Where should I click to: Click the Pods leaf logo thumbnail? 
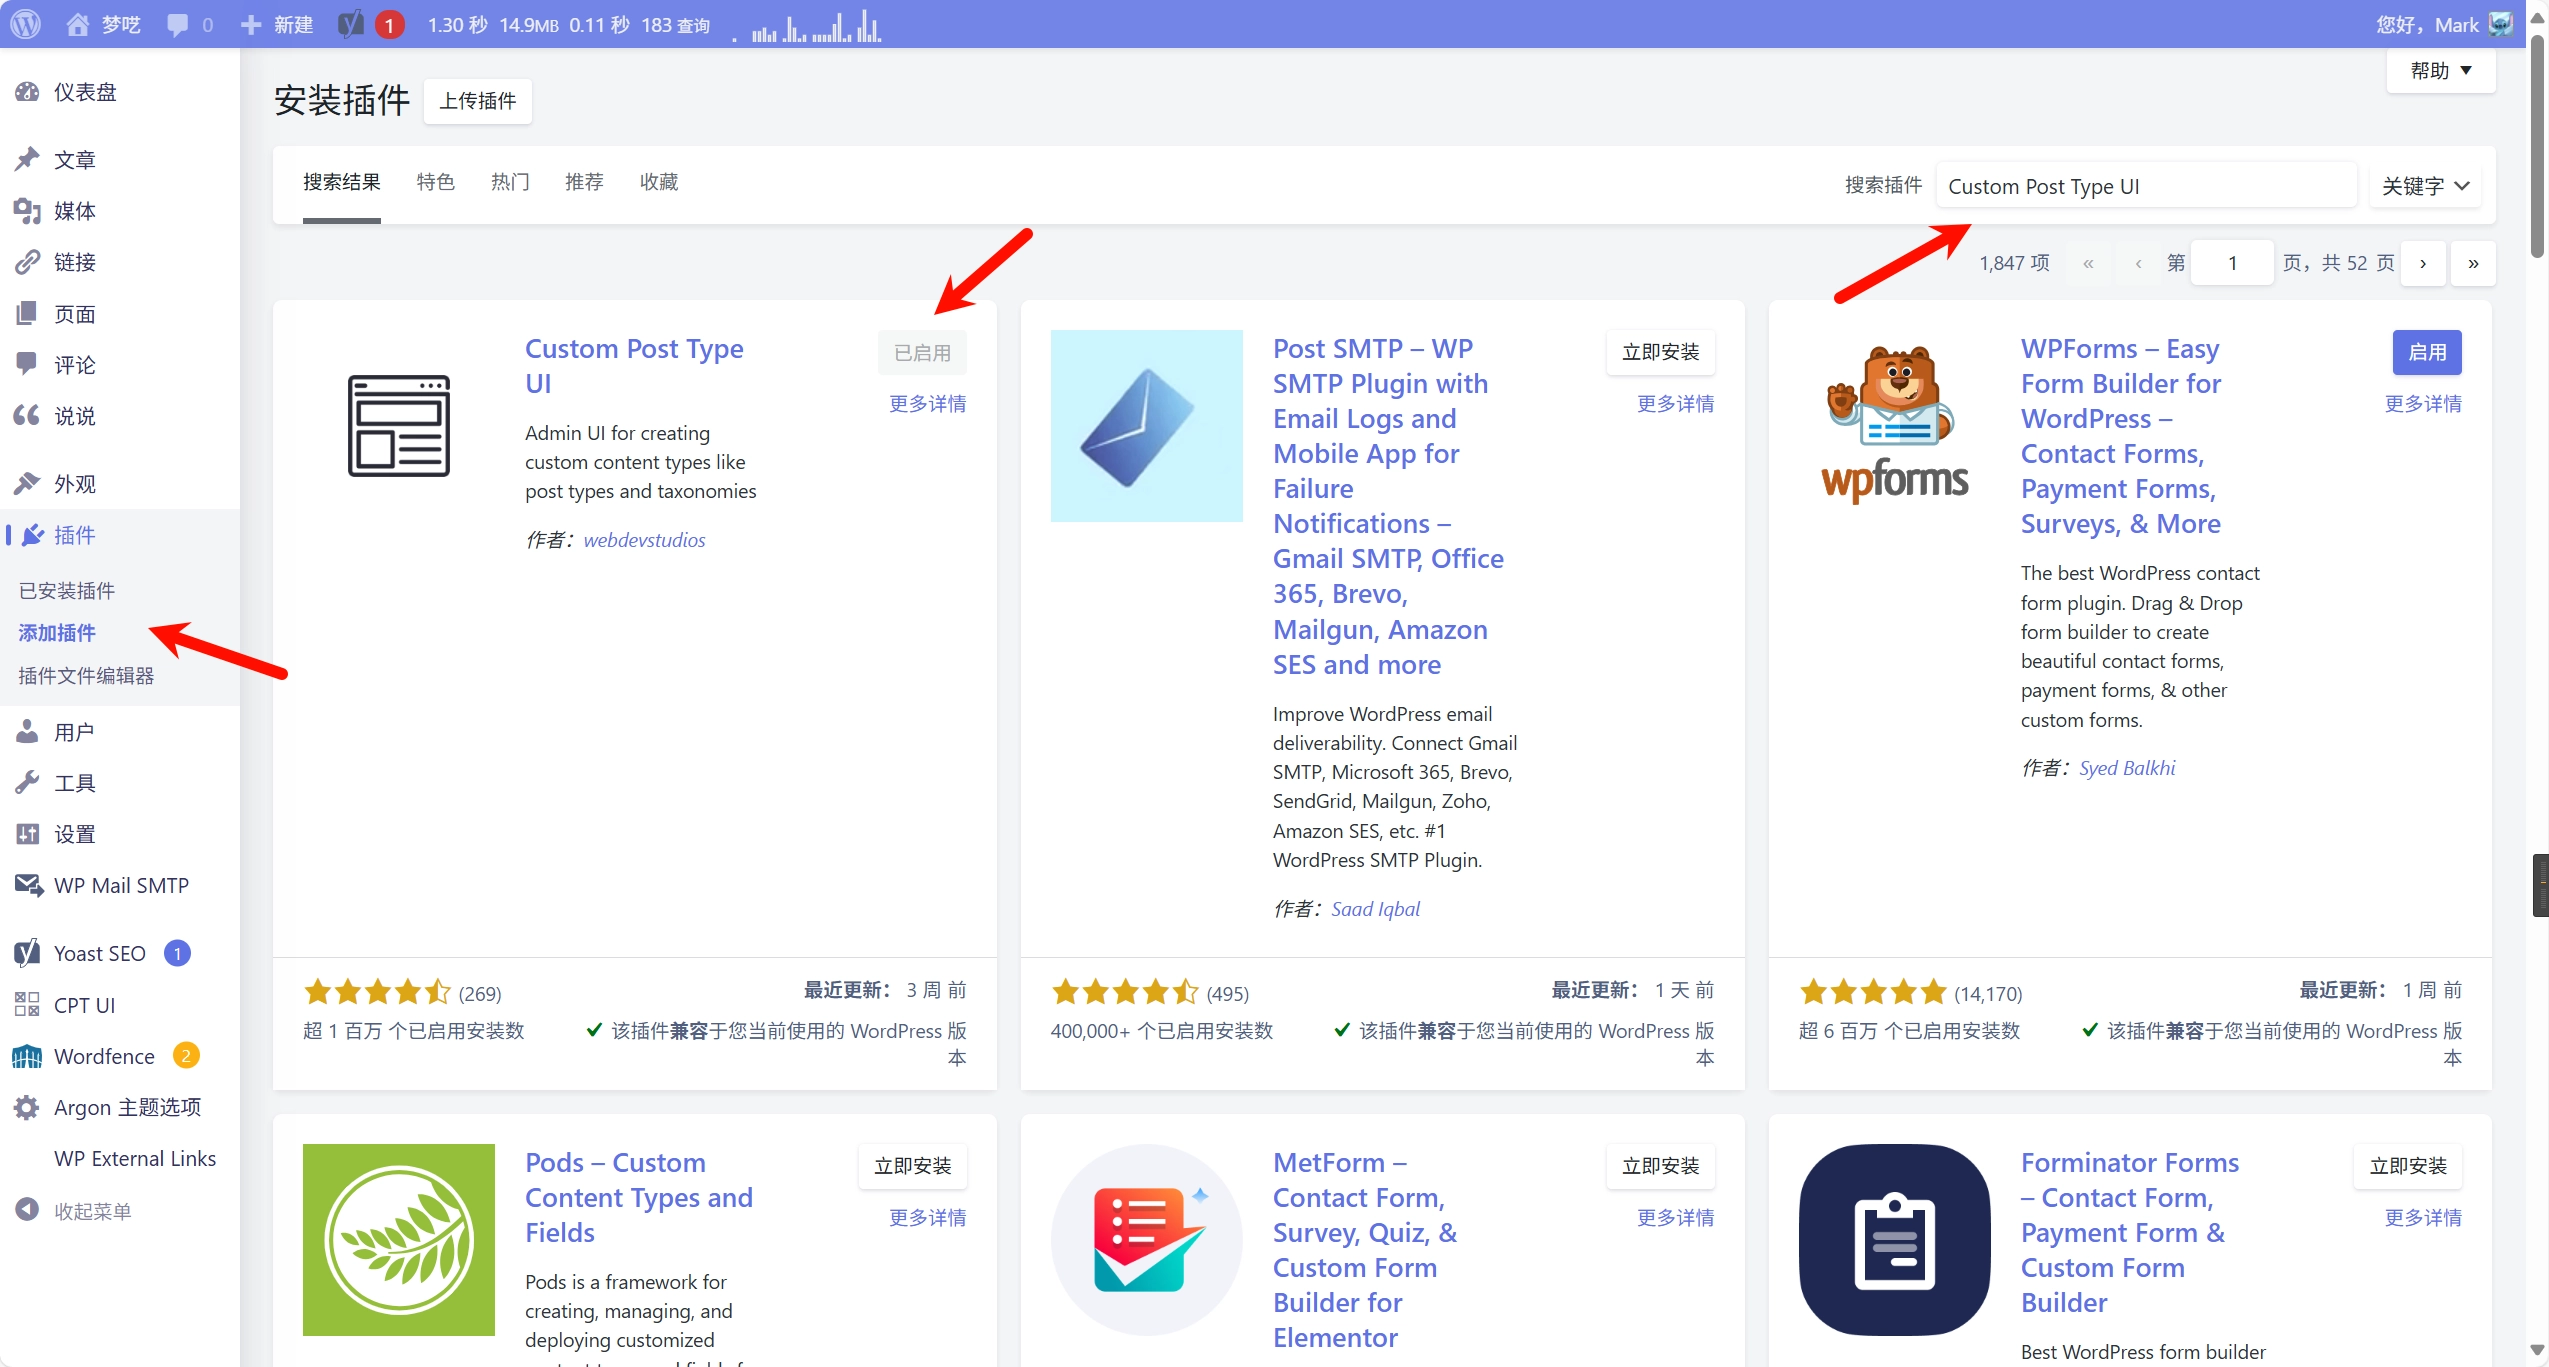point(399,1240)
